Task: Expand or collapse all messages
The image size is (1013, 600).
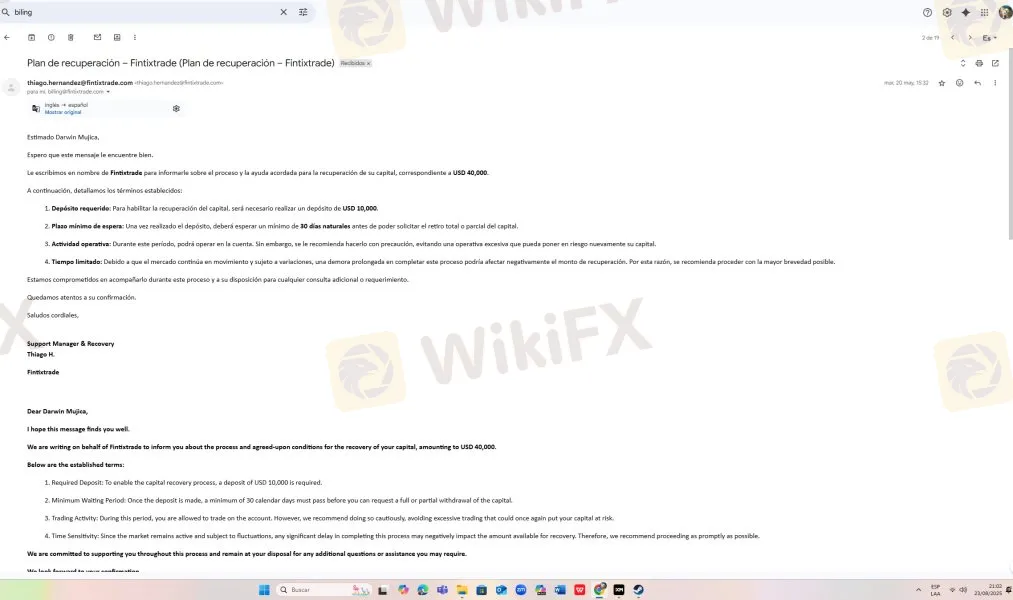Action: click(x=963, y=63)
